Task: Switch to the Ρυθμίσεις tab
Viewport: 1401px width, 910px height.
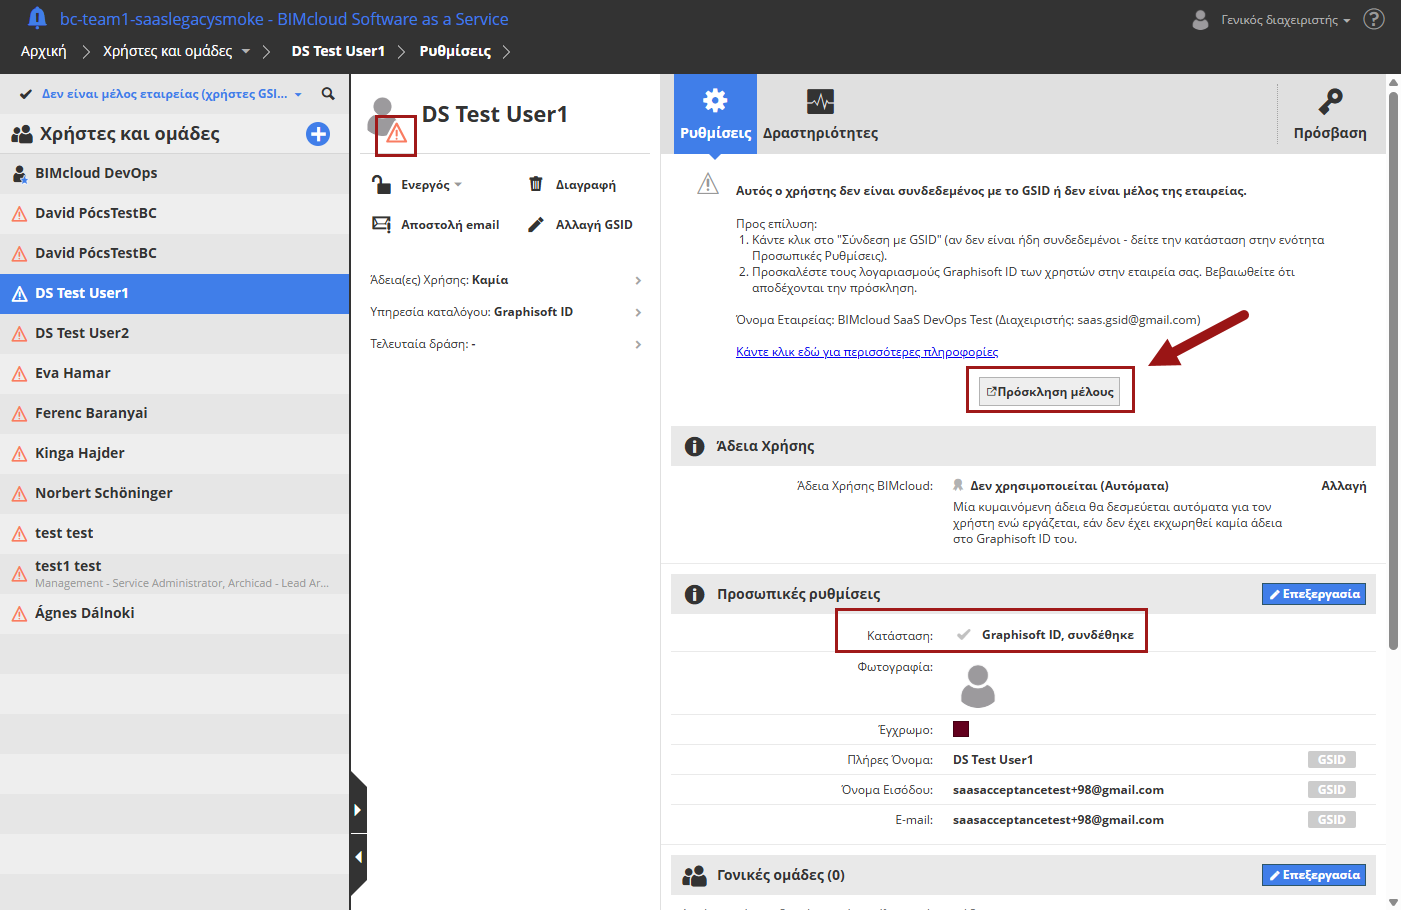Action: [715, 114]
